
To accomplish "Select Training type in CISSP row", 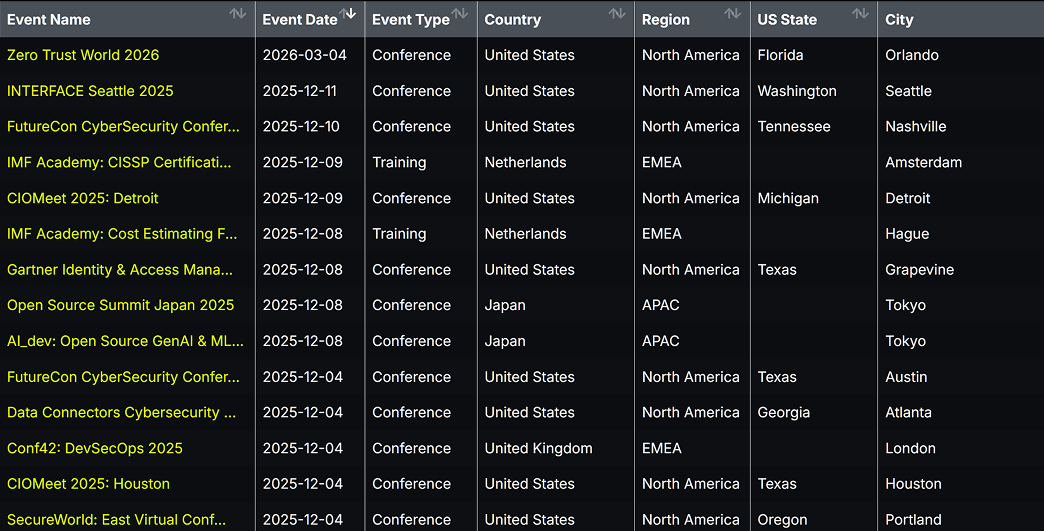I will (399, 162).
